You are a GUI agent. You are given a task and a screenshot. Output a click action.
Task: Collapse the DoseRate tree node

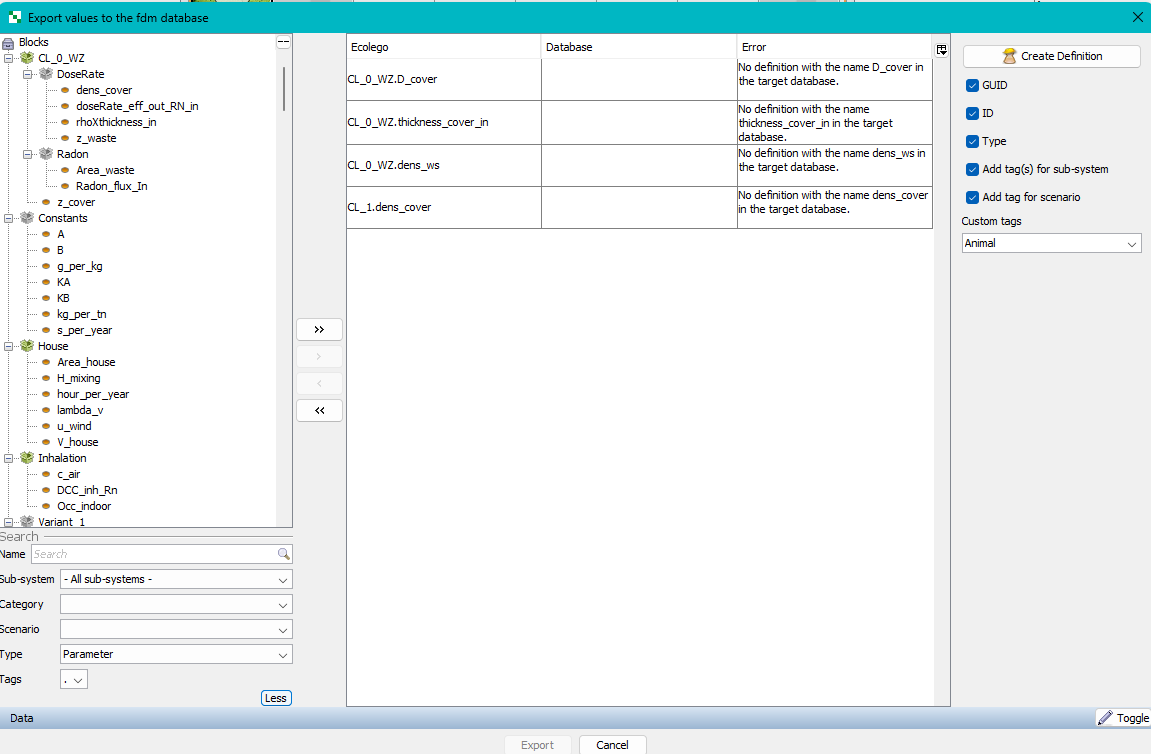click(x=28, y=74)
